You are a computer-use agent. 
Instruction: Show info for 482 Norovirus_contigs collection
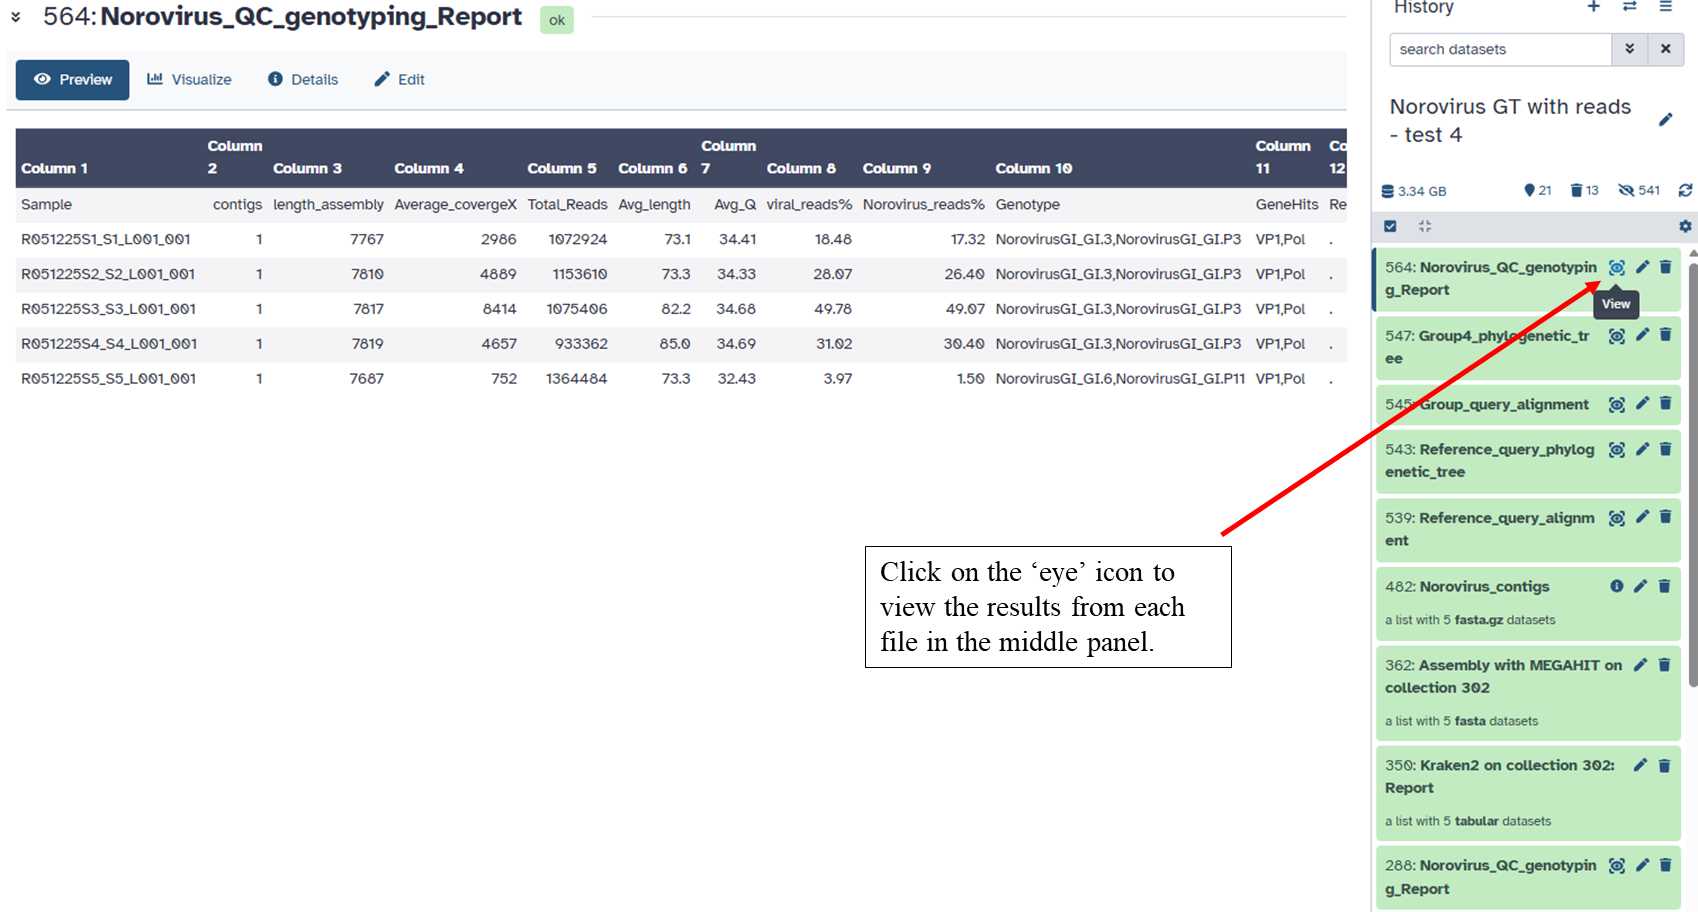tap(1616, 586)
